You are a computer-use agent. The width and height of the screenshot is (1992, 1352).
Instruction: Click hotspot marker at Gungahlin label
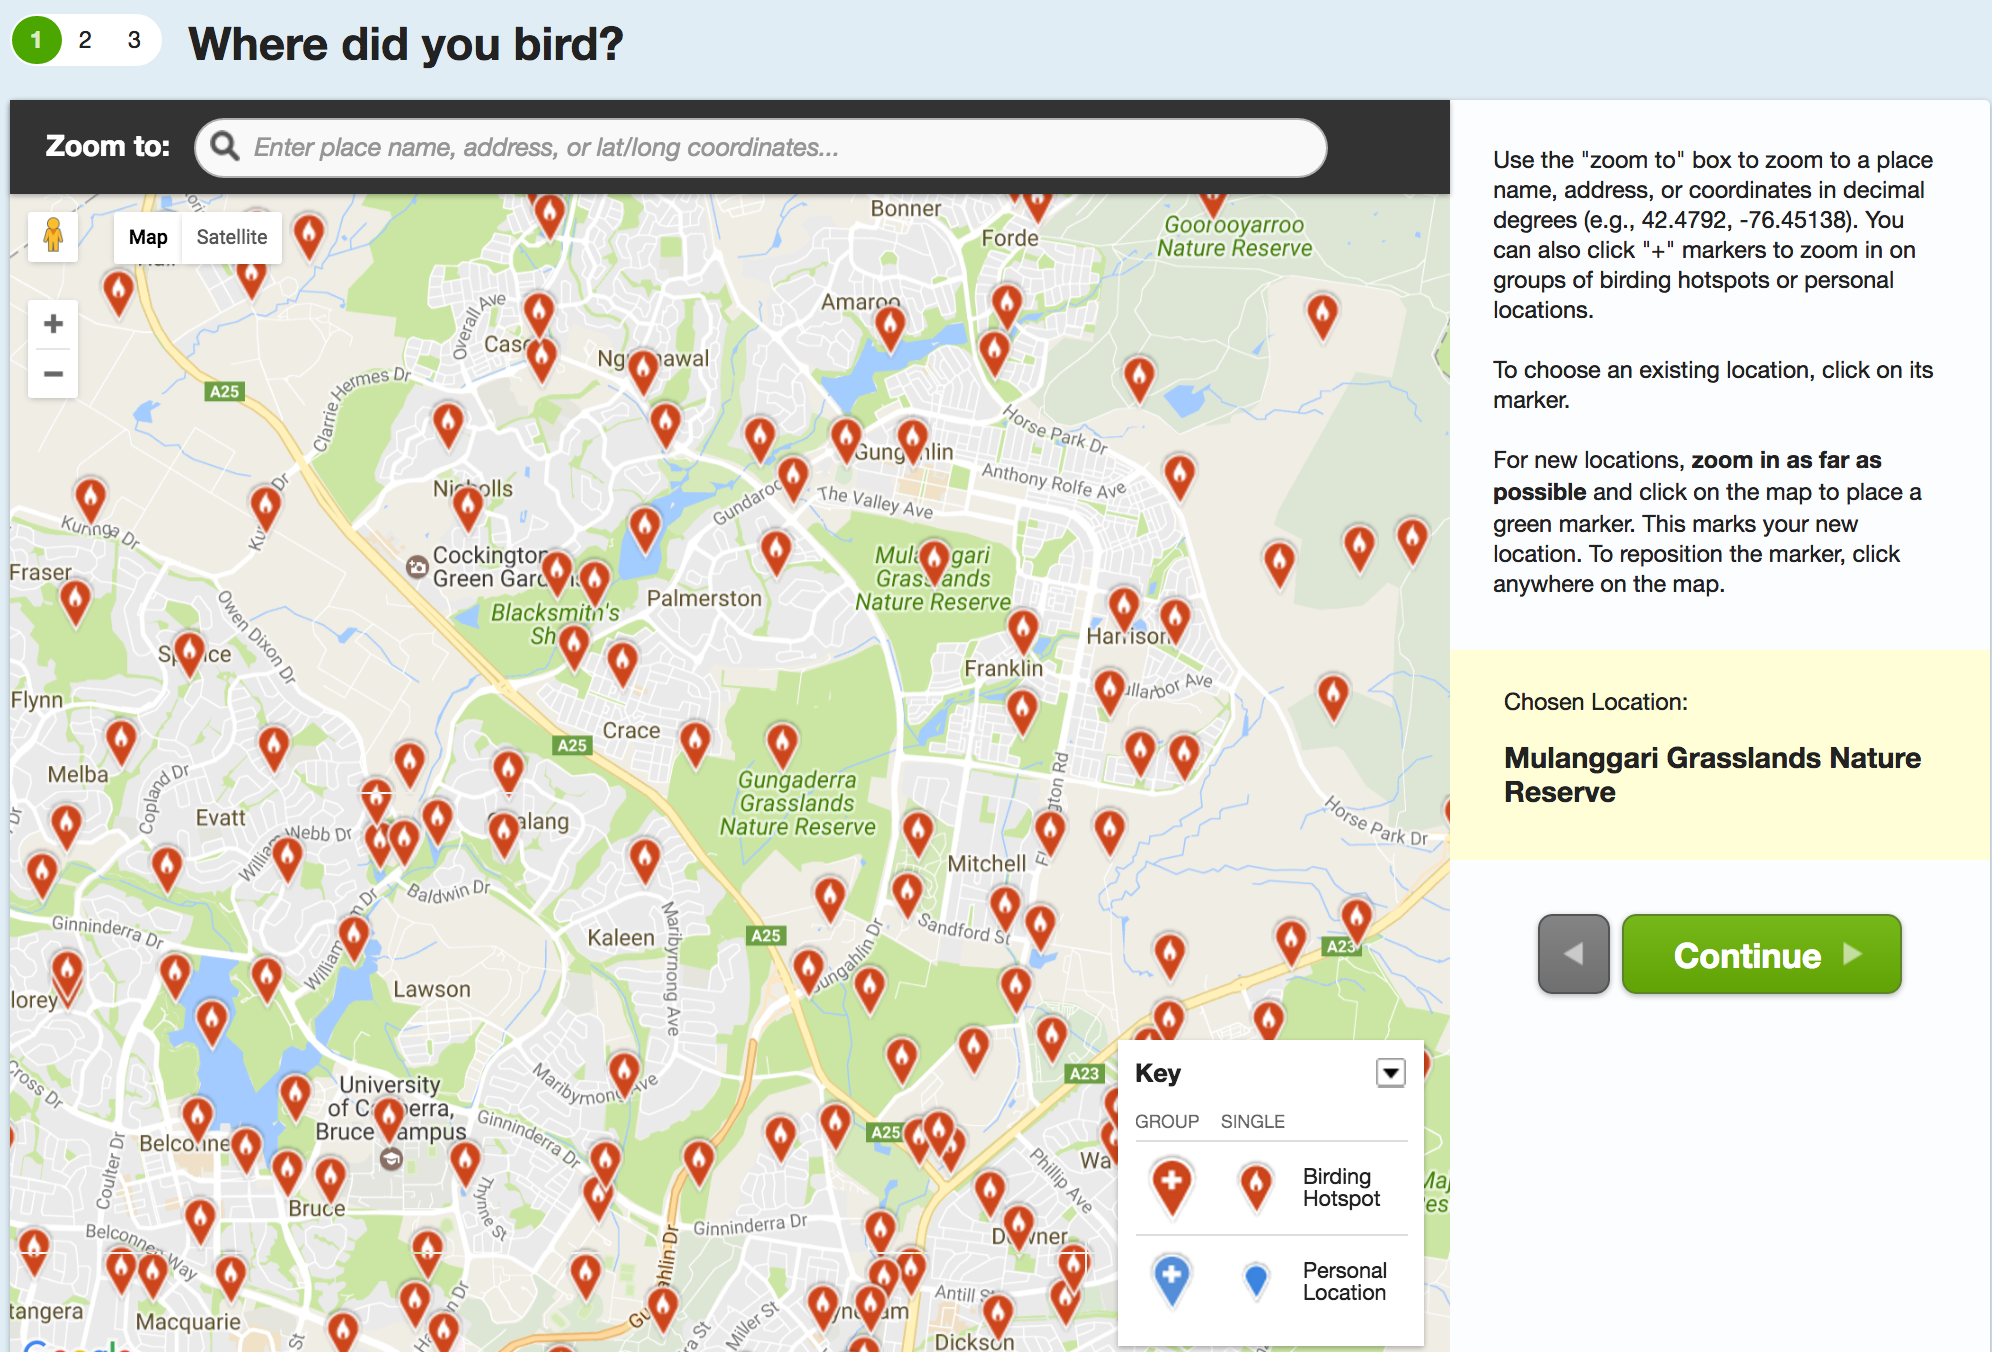point(912,439)
